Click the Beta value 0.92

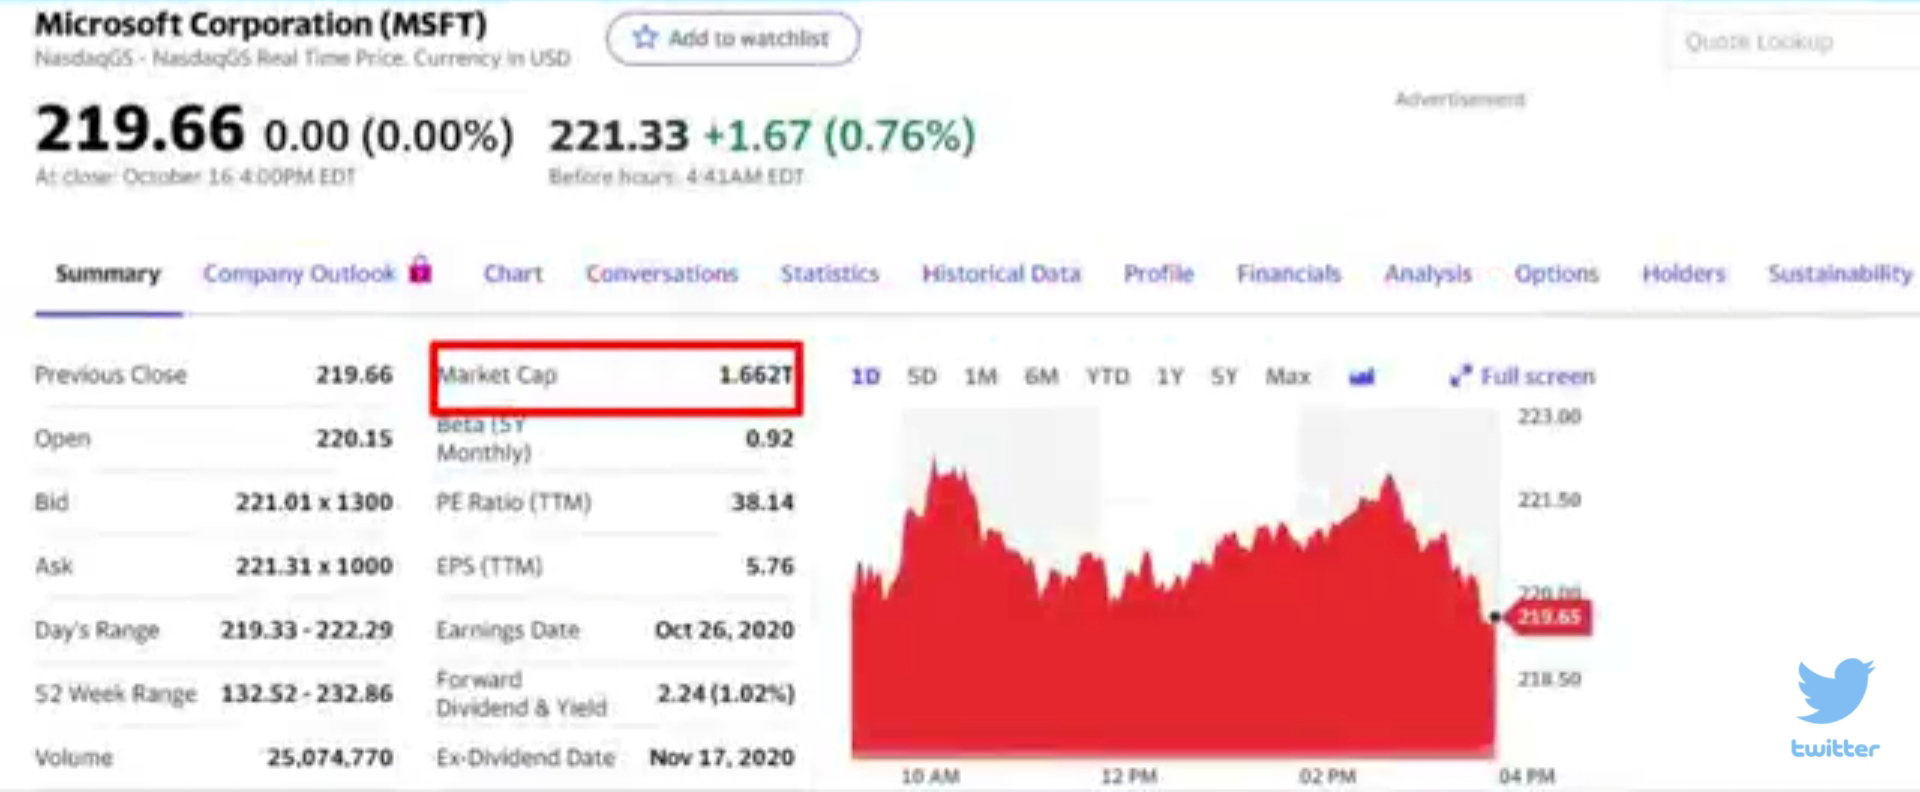(770, 439)
